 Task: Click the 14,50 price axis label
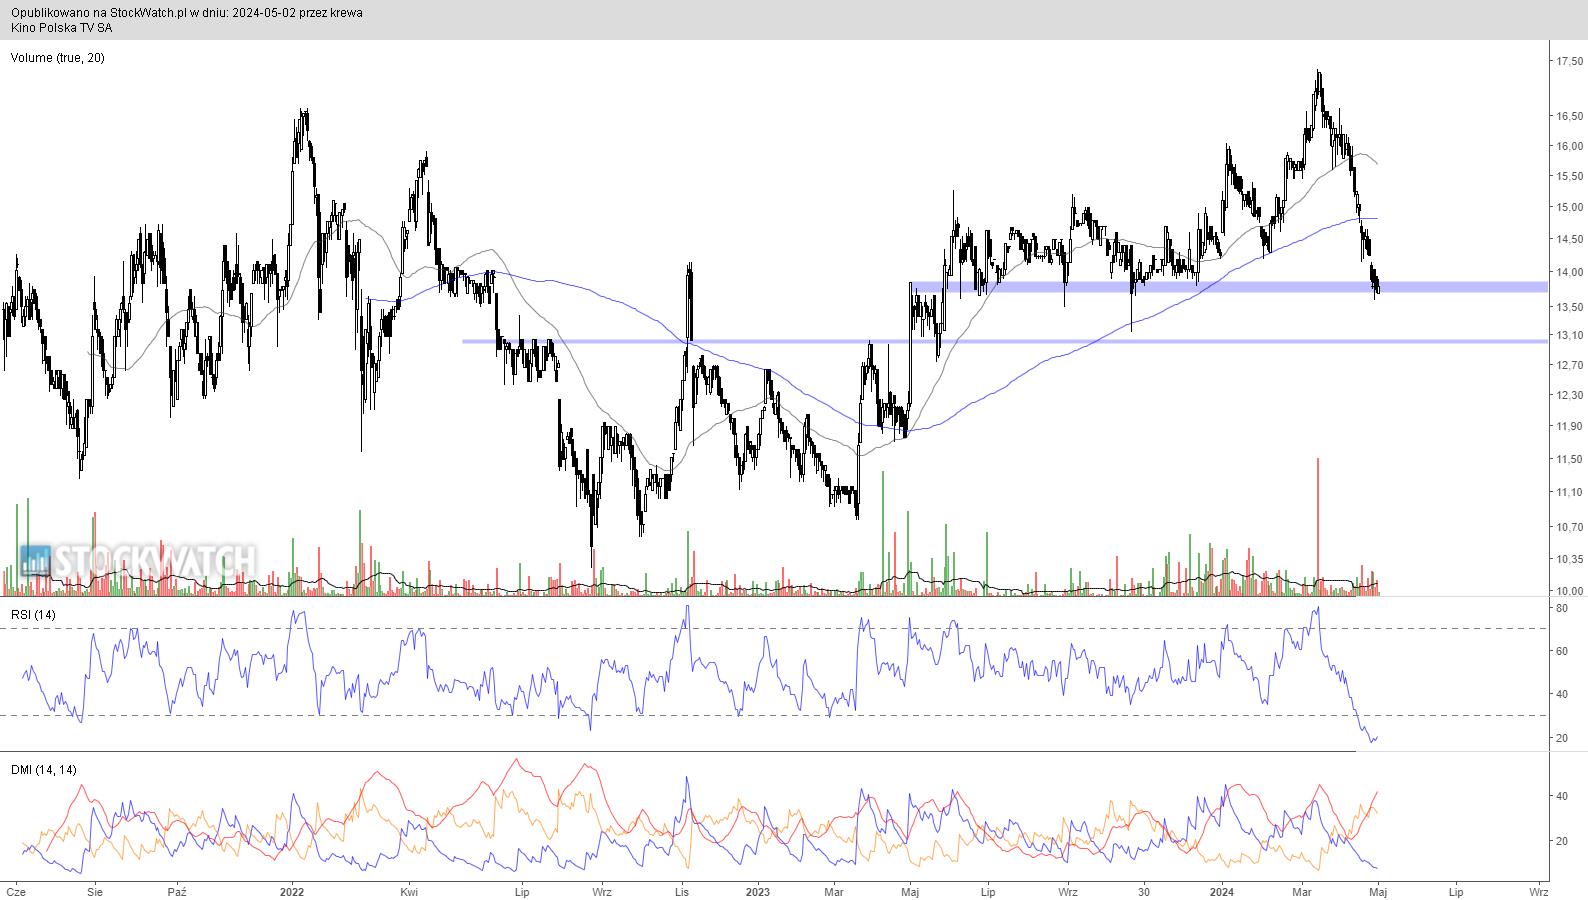(x=1569, y=239)
